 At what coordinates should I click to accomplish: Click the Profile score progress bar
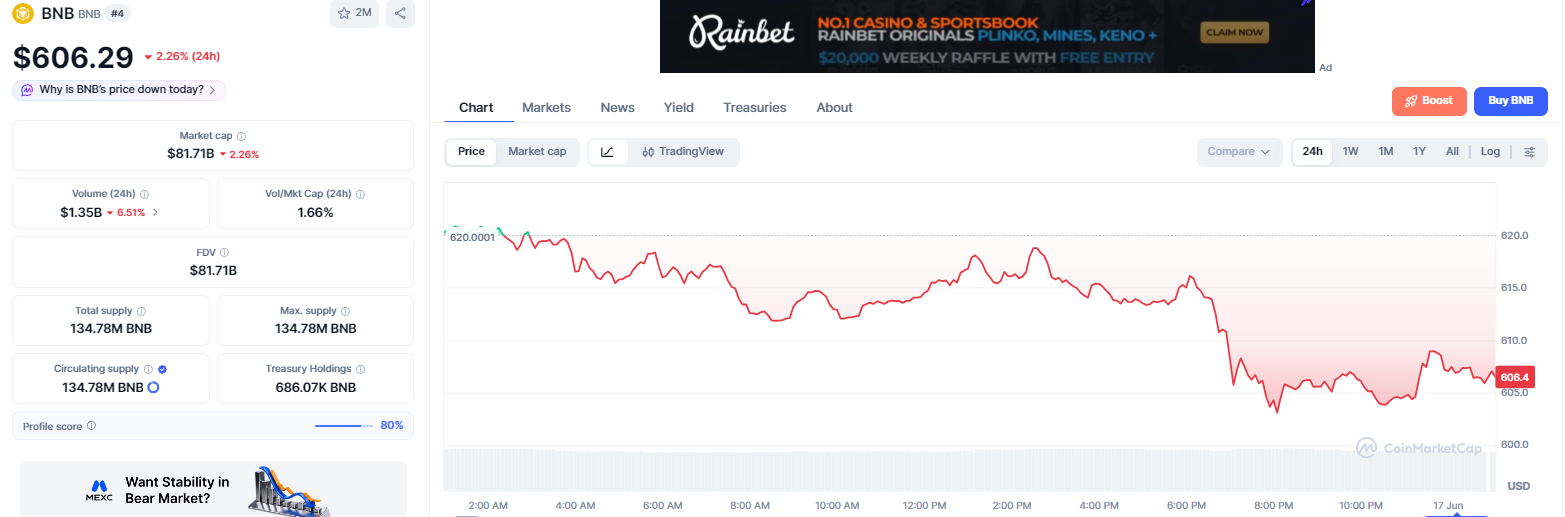click(x=344, y=426)
